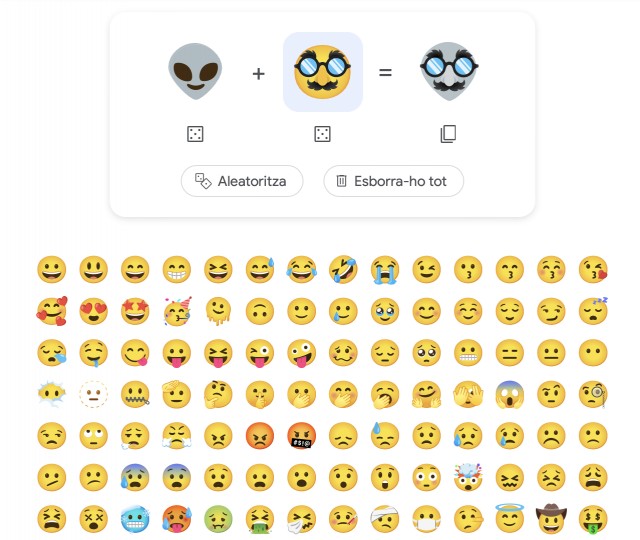Select the alien emoji slot
640x540 pixels.
(195, 71)
